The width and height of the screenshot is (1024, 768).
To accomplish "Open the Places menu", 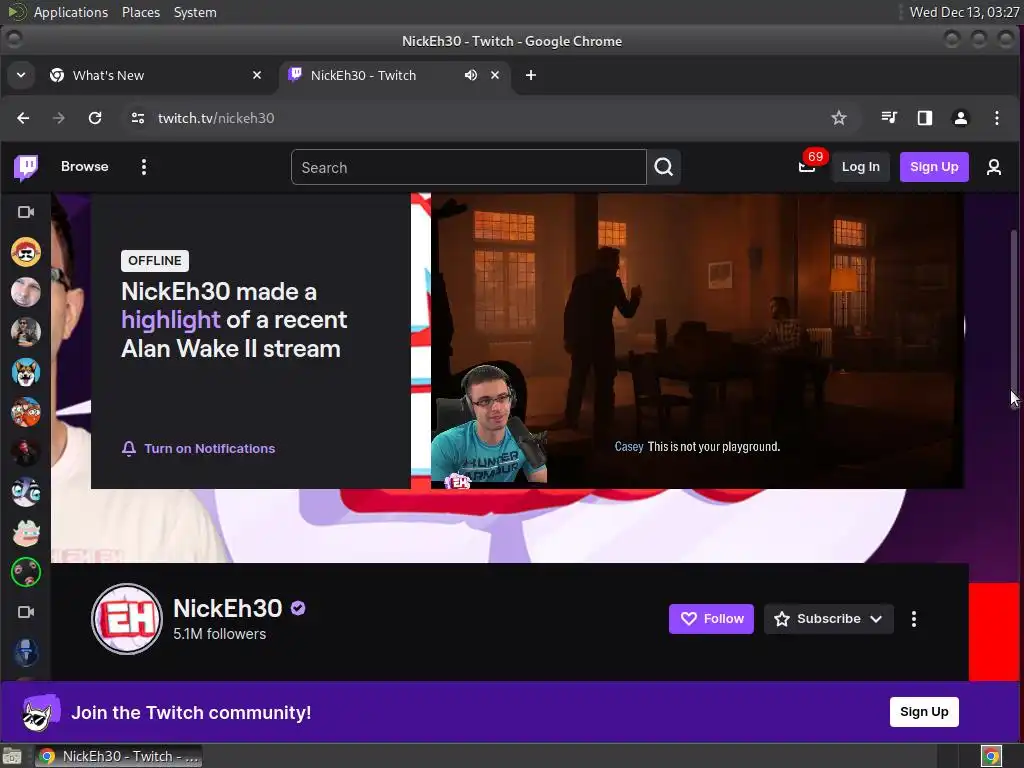I will (141, 12).
